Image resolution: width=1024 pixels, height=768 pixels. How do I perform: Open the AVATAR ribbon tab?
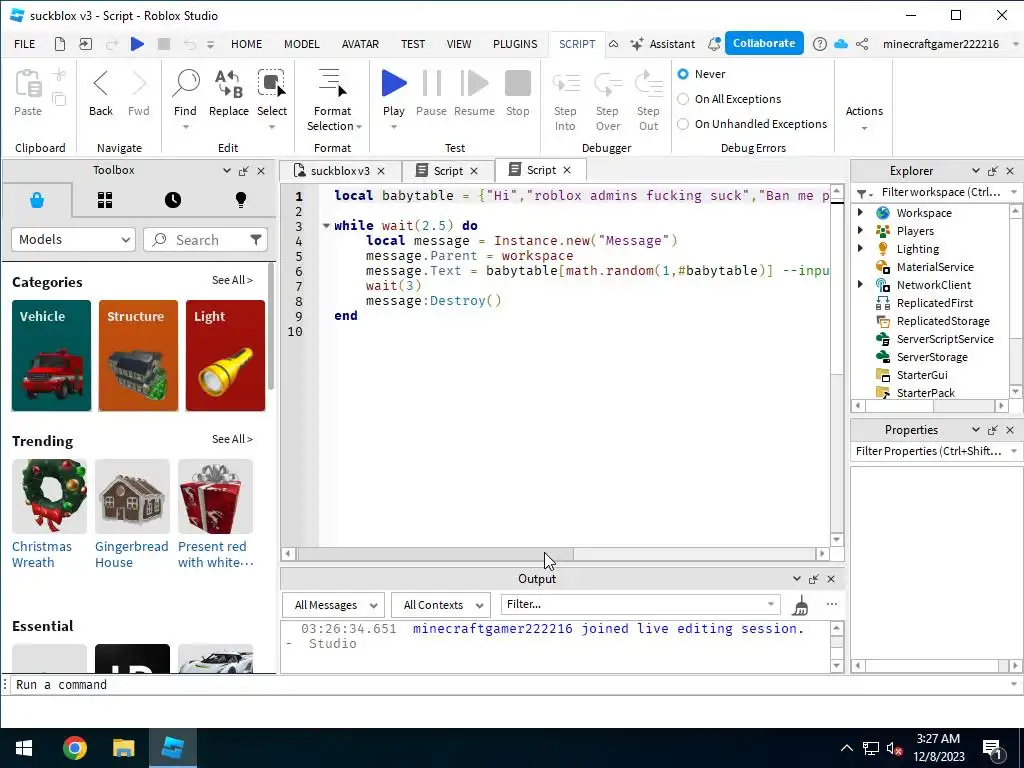pyautogui.click(x=360, y=44)
